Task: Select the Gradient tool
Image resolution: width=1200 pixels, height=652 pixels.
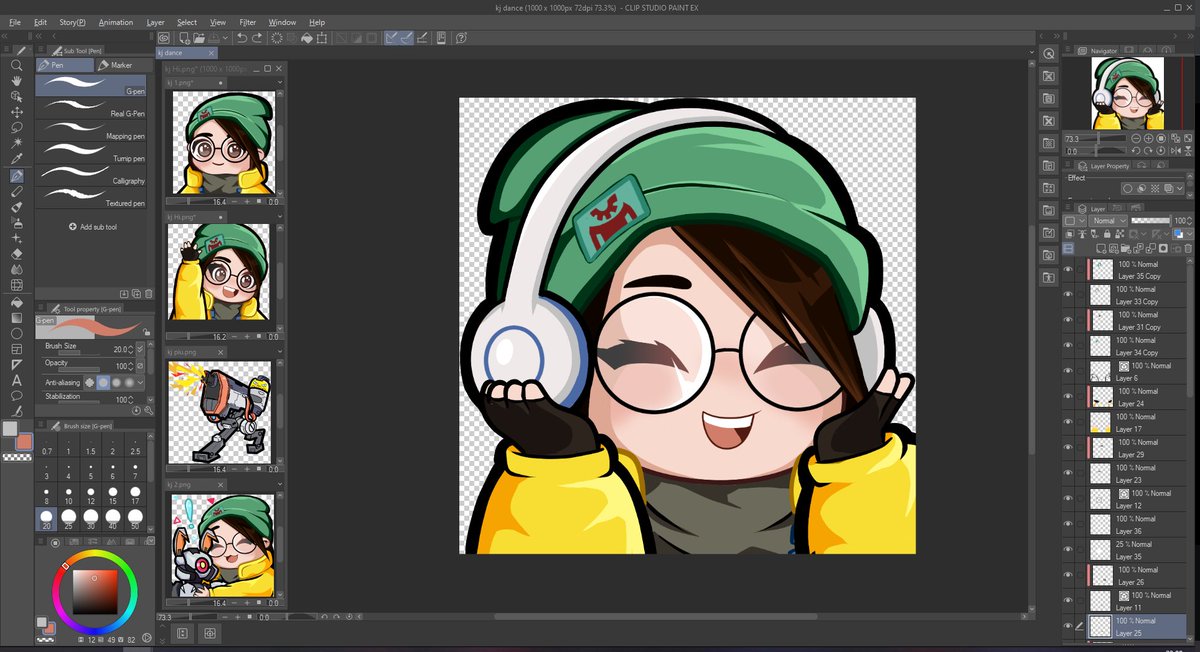Action: pos(17,317)
